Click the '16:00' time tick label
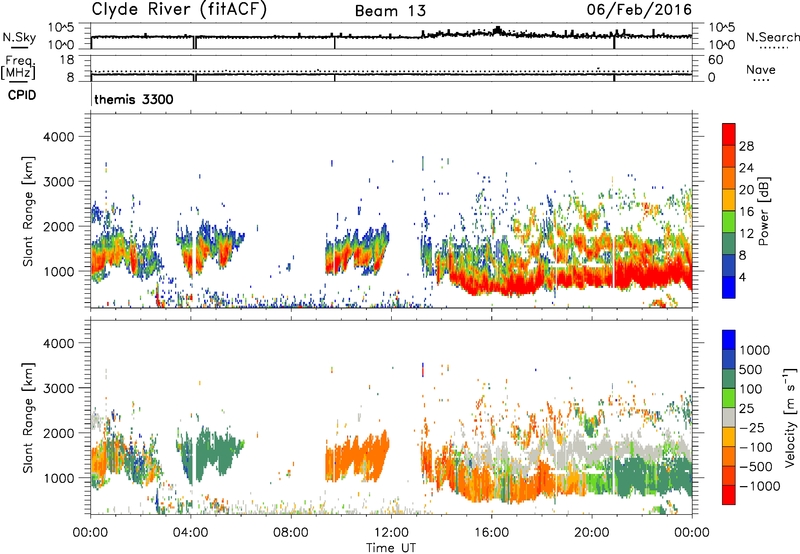 491,533
